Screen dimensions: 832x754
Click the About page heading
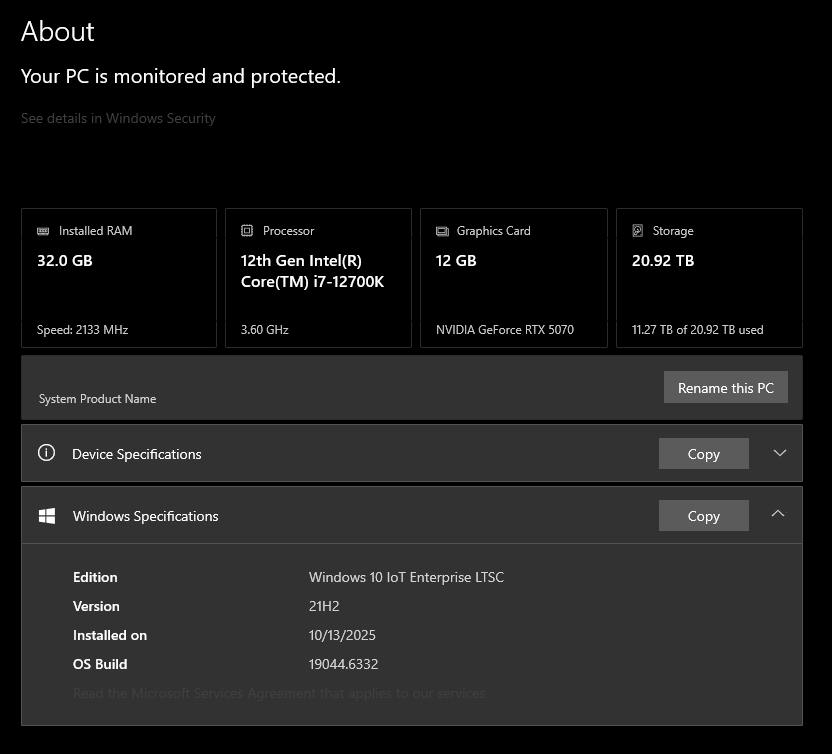tap(57, 31)
